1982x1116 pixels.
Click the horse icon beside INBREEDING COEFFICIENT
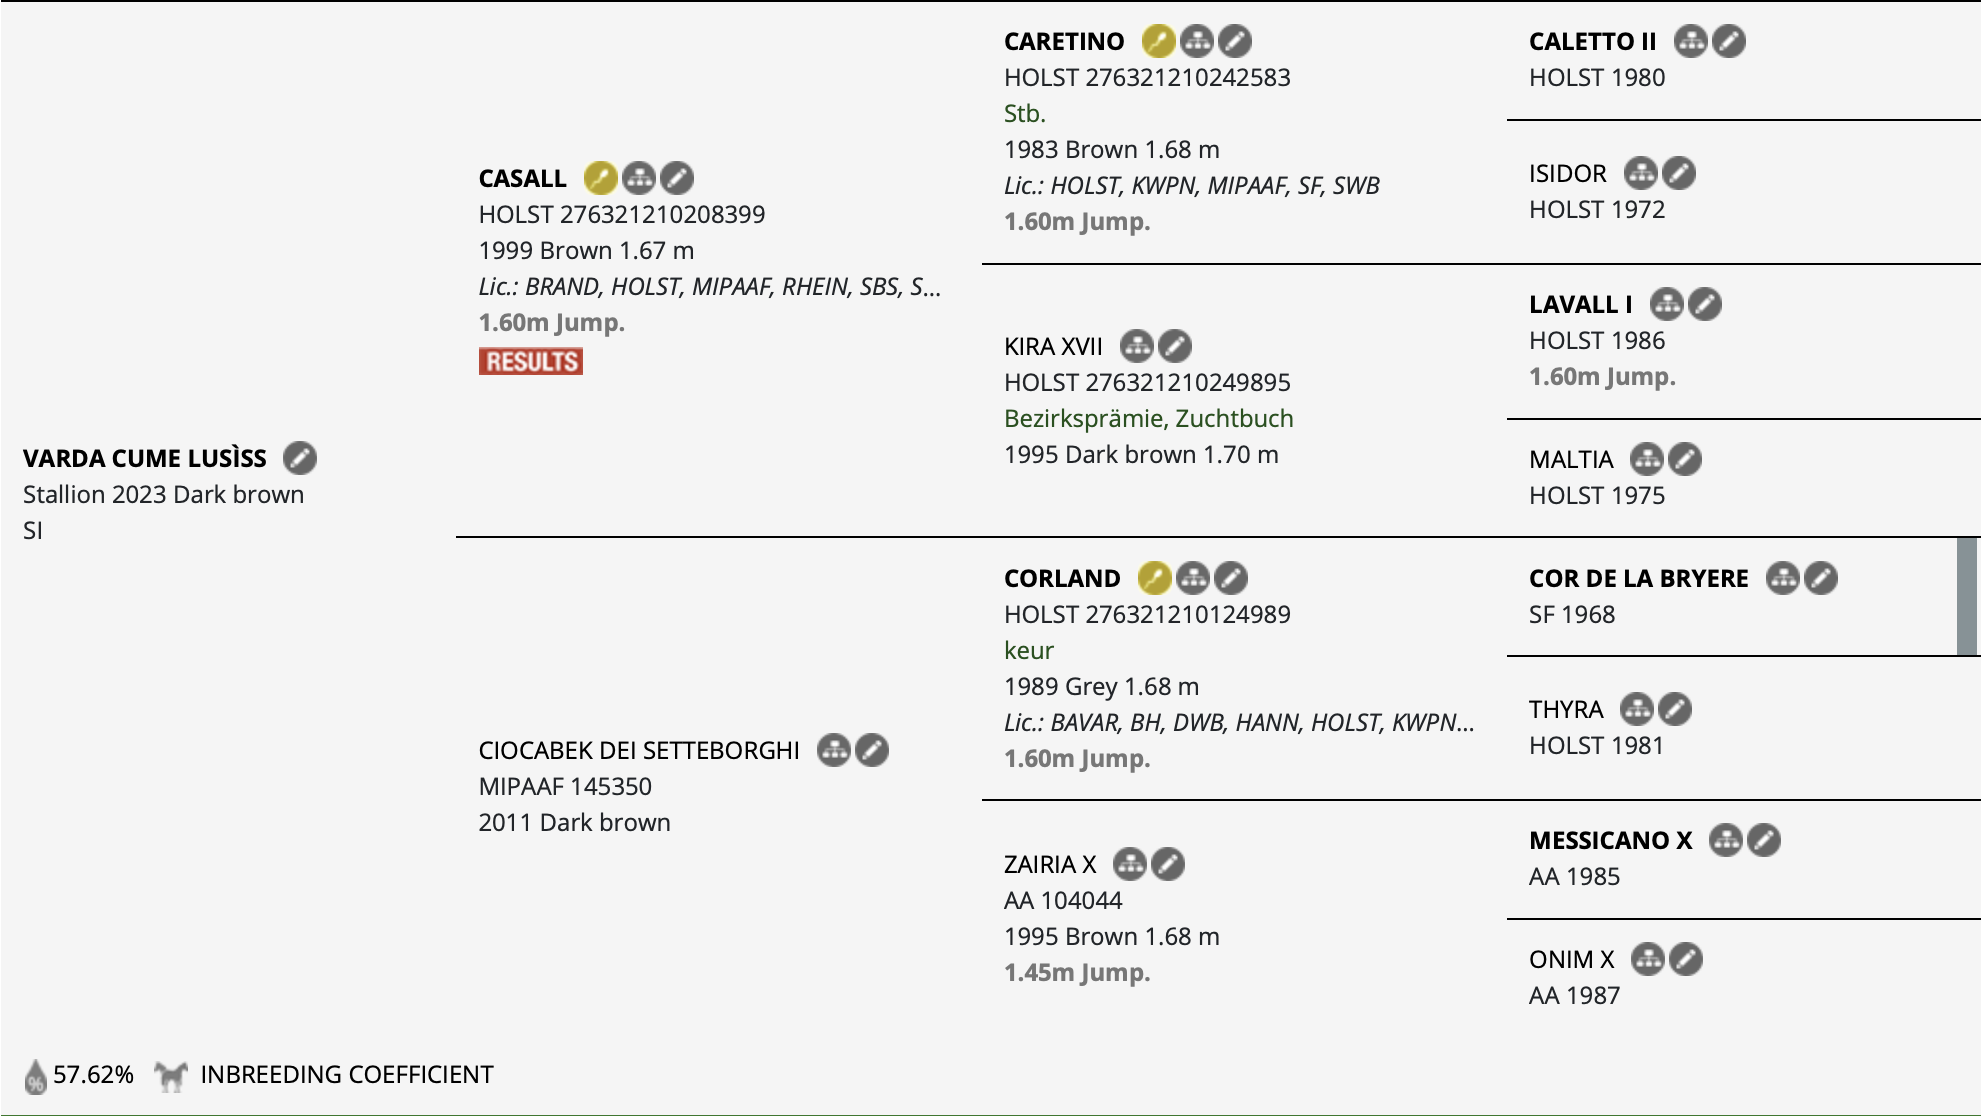coord(171,1075)
